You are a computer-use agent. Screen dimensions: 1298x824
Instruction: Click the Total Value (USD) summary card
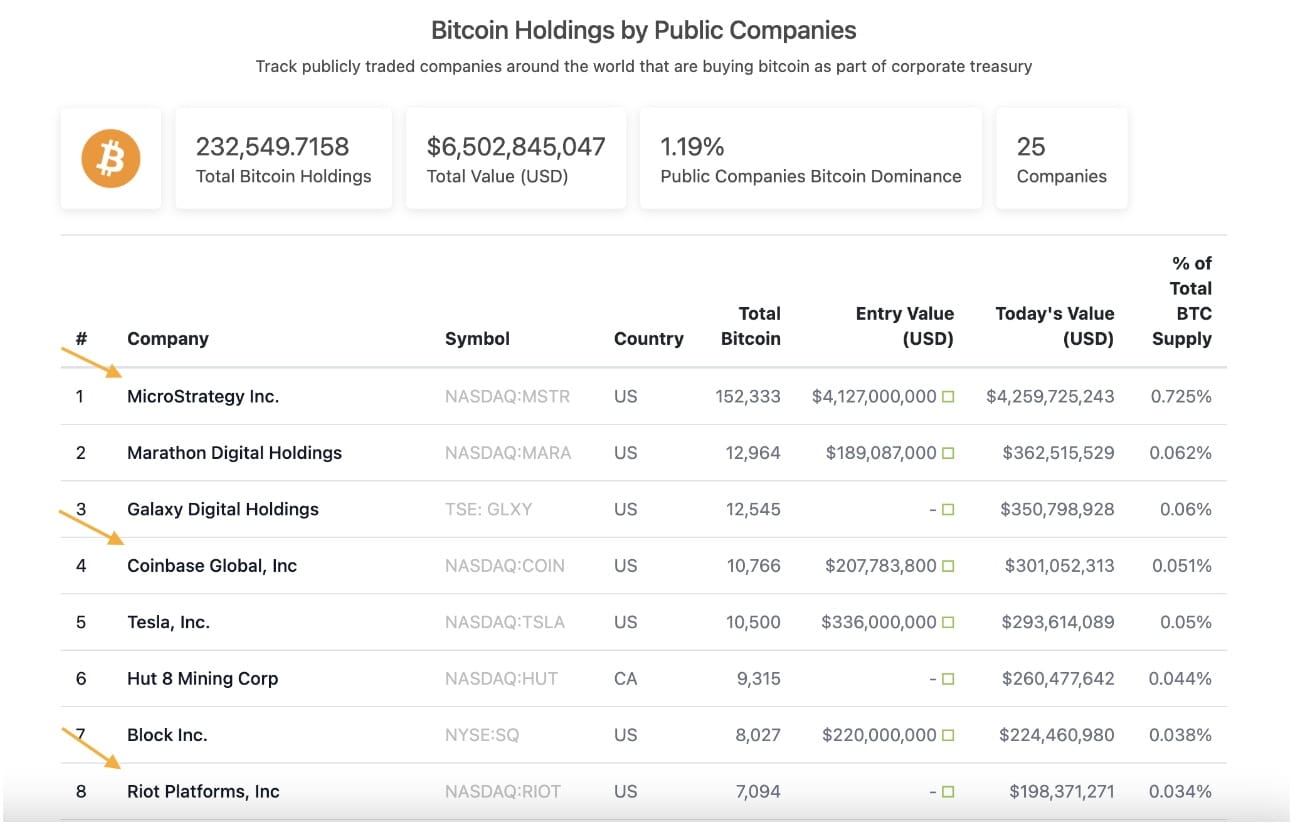515,157
